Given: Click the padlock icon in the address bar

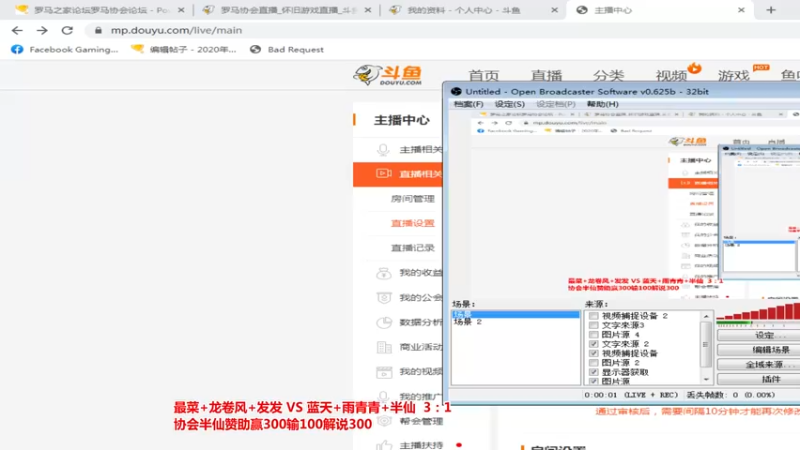Looking at the screenshot, I should click(x=98, y=31).
